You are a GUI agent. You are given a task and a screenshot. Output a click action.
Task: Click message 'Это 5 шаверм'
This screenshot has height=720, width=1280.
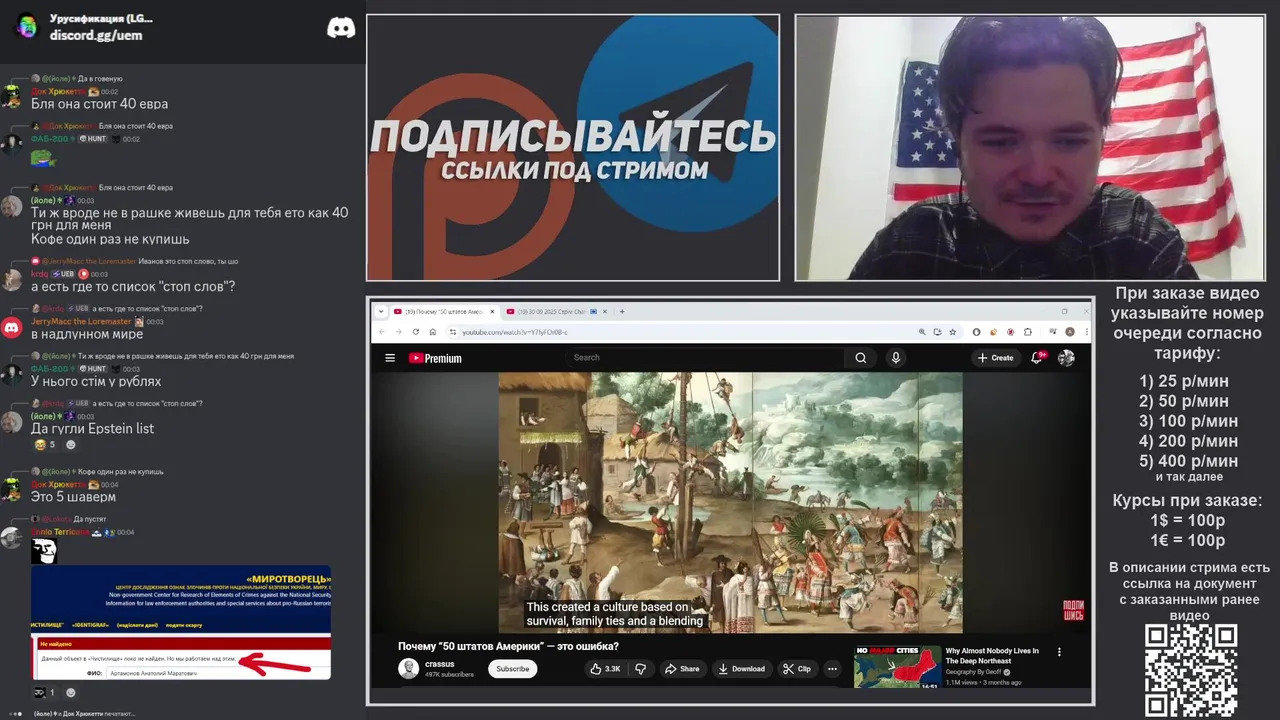73,497
